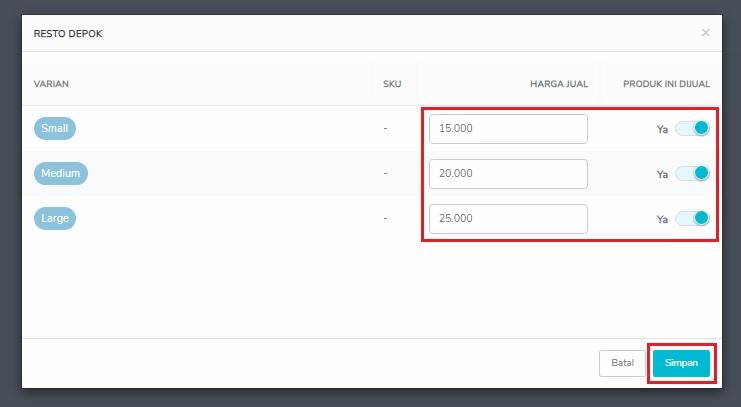741x407 pixels.
Task: Click the SKU column header
Action: (x=392, y=84)
